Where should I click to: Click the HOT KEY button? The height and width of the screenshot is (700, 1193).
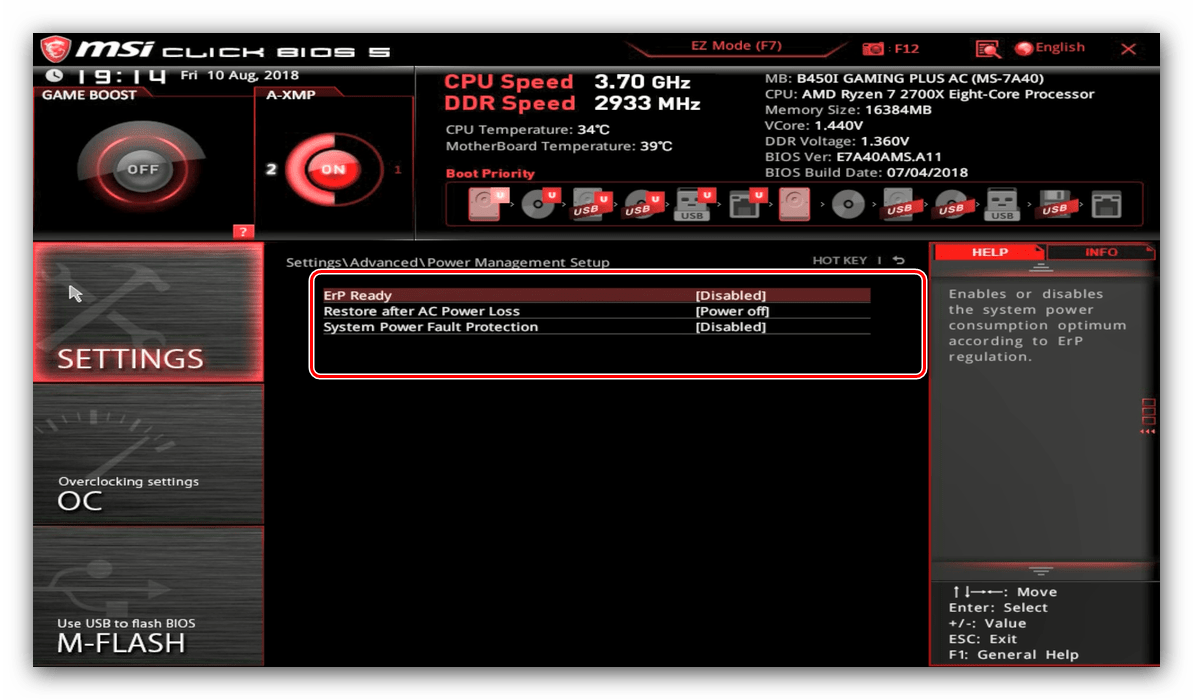[x=839, y=260]
